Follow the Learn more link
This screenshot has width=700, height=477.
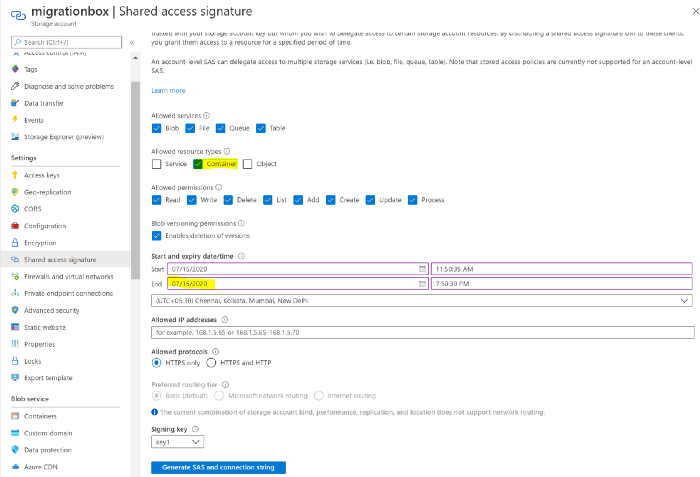[168, 90]
